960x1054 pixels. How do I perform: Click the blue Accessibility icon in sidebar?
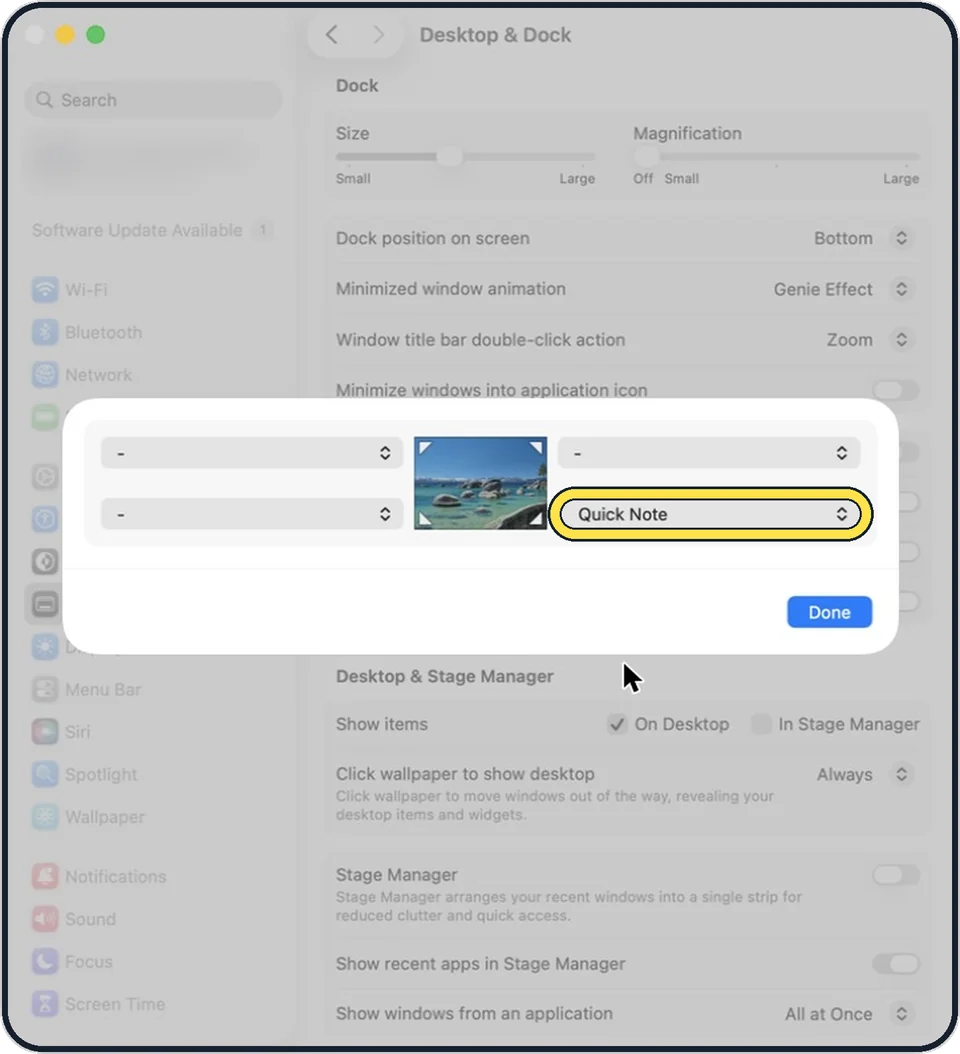coord(45,519)
